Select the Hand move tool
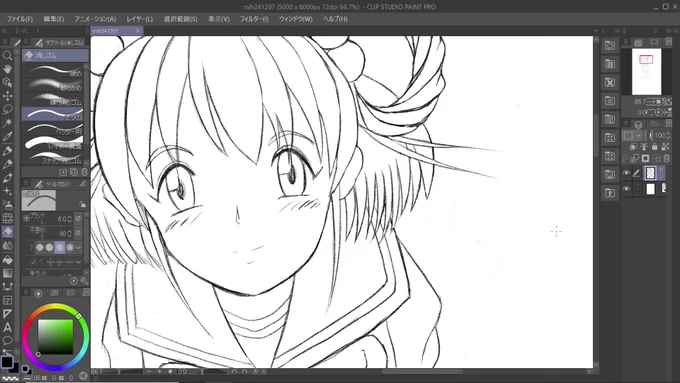 (x=7, y=69)
